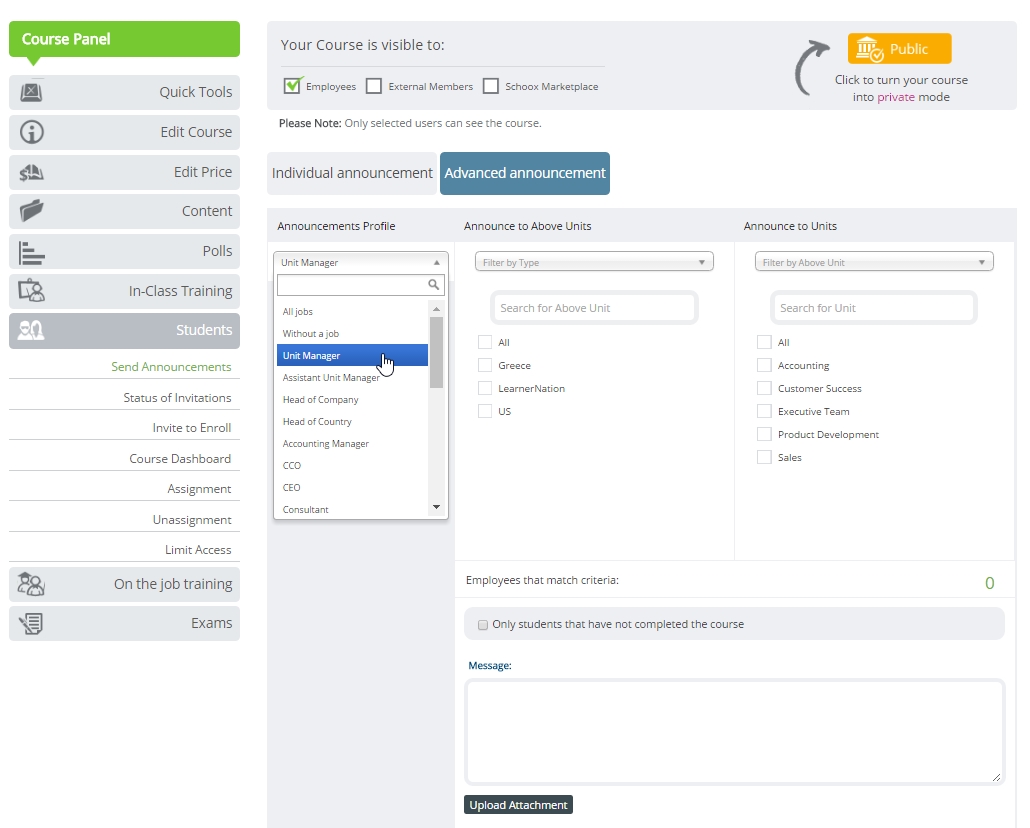Viewport: 1030px width, 828px height.
Task: Click the Course Panel header
Action: pyautogui.click(x=124, y=39)
